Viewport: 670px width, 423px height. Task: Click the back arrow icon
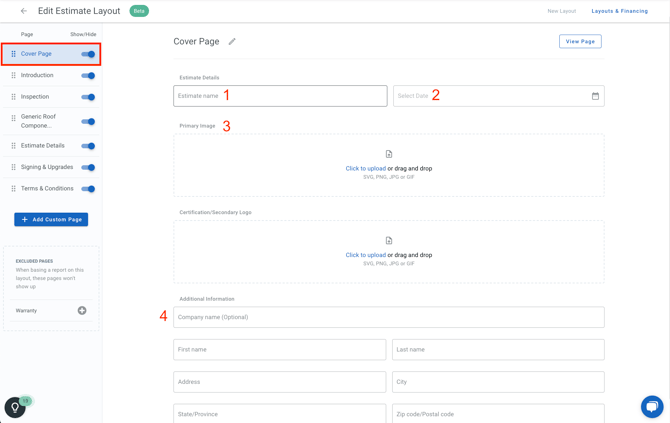[x=24, y=11]
